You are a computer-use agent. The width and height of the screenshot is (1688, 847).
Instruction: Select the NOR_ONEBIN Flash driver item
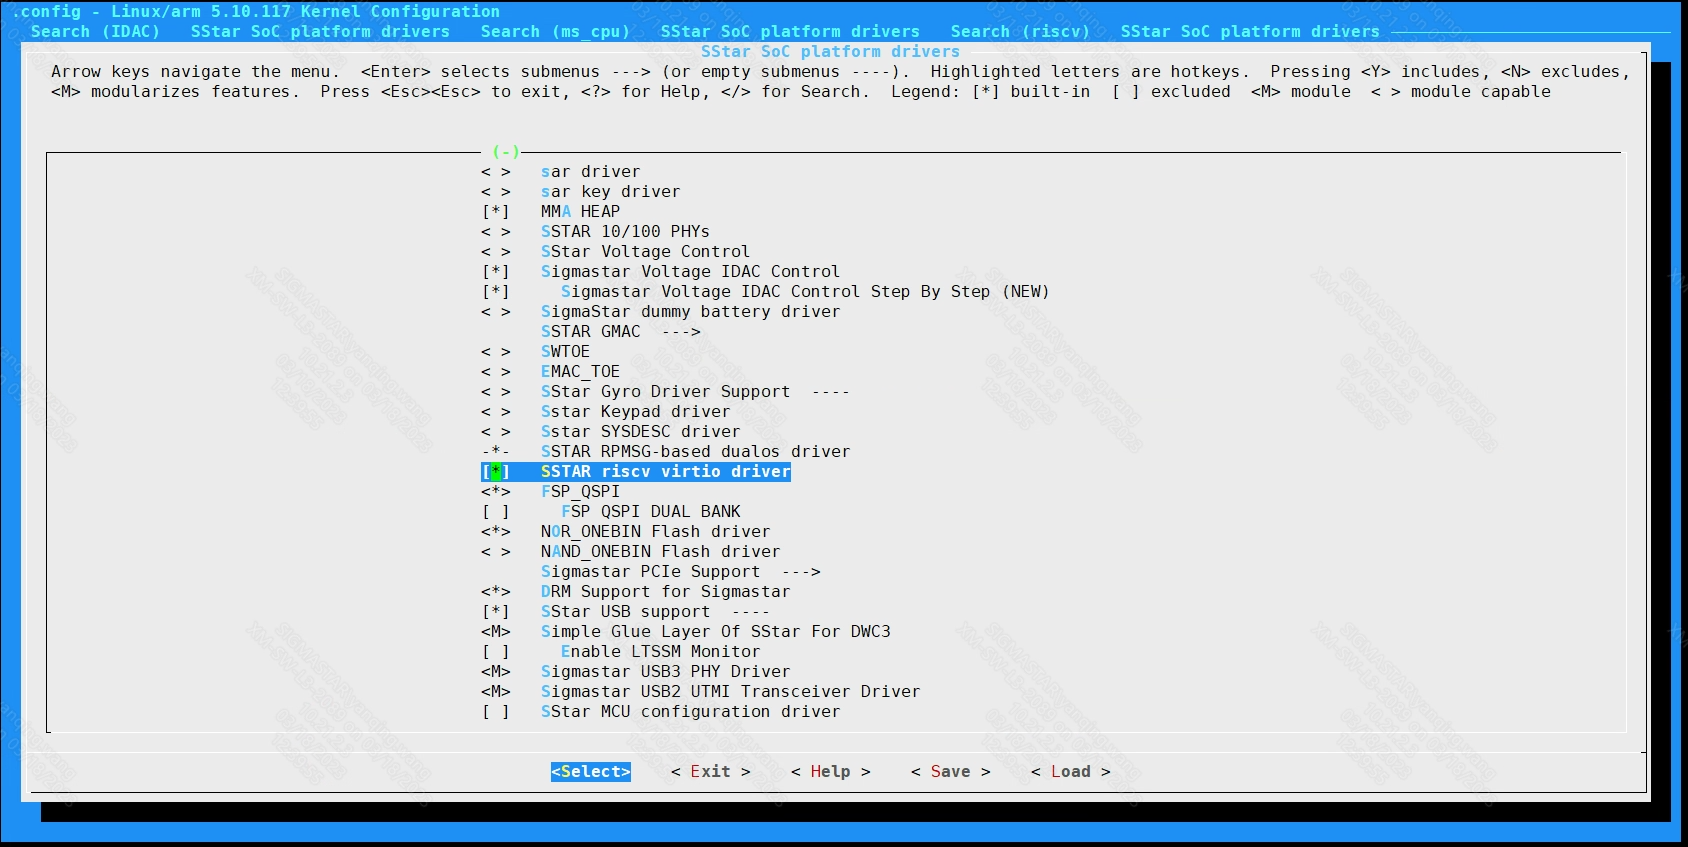655,532
